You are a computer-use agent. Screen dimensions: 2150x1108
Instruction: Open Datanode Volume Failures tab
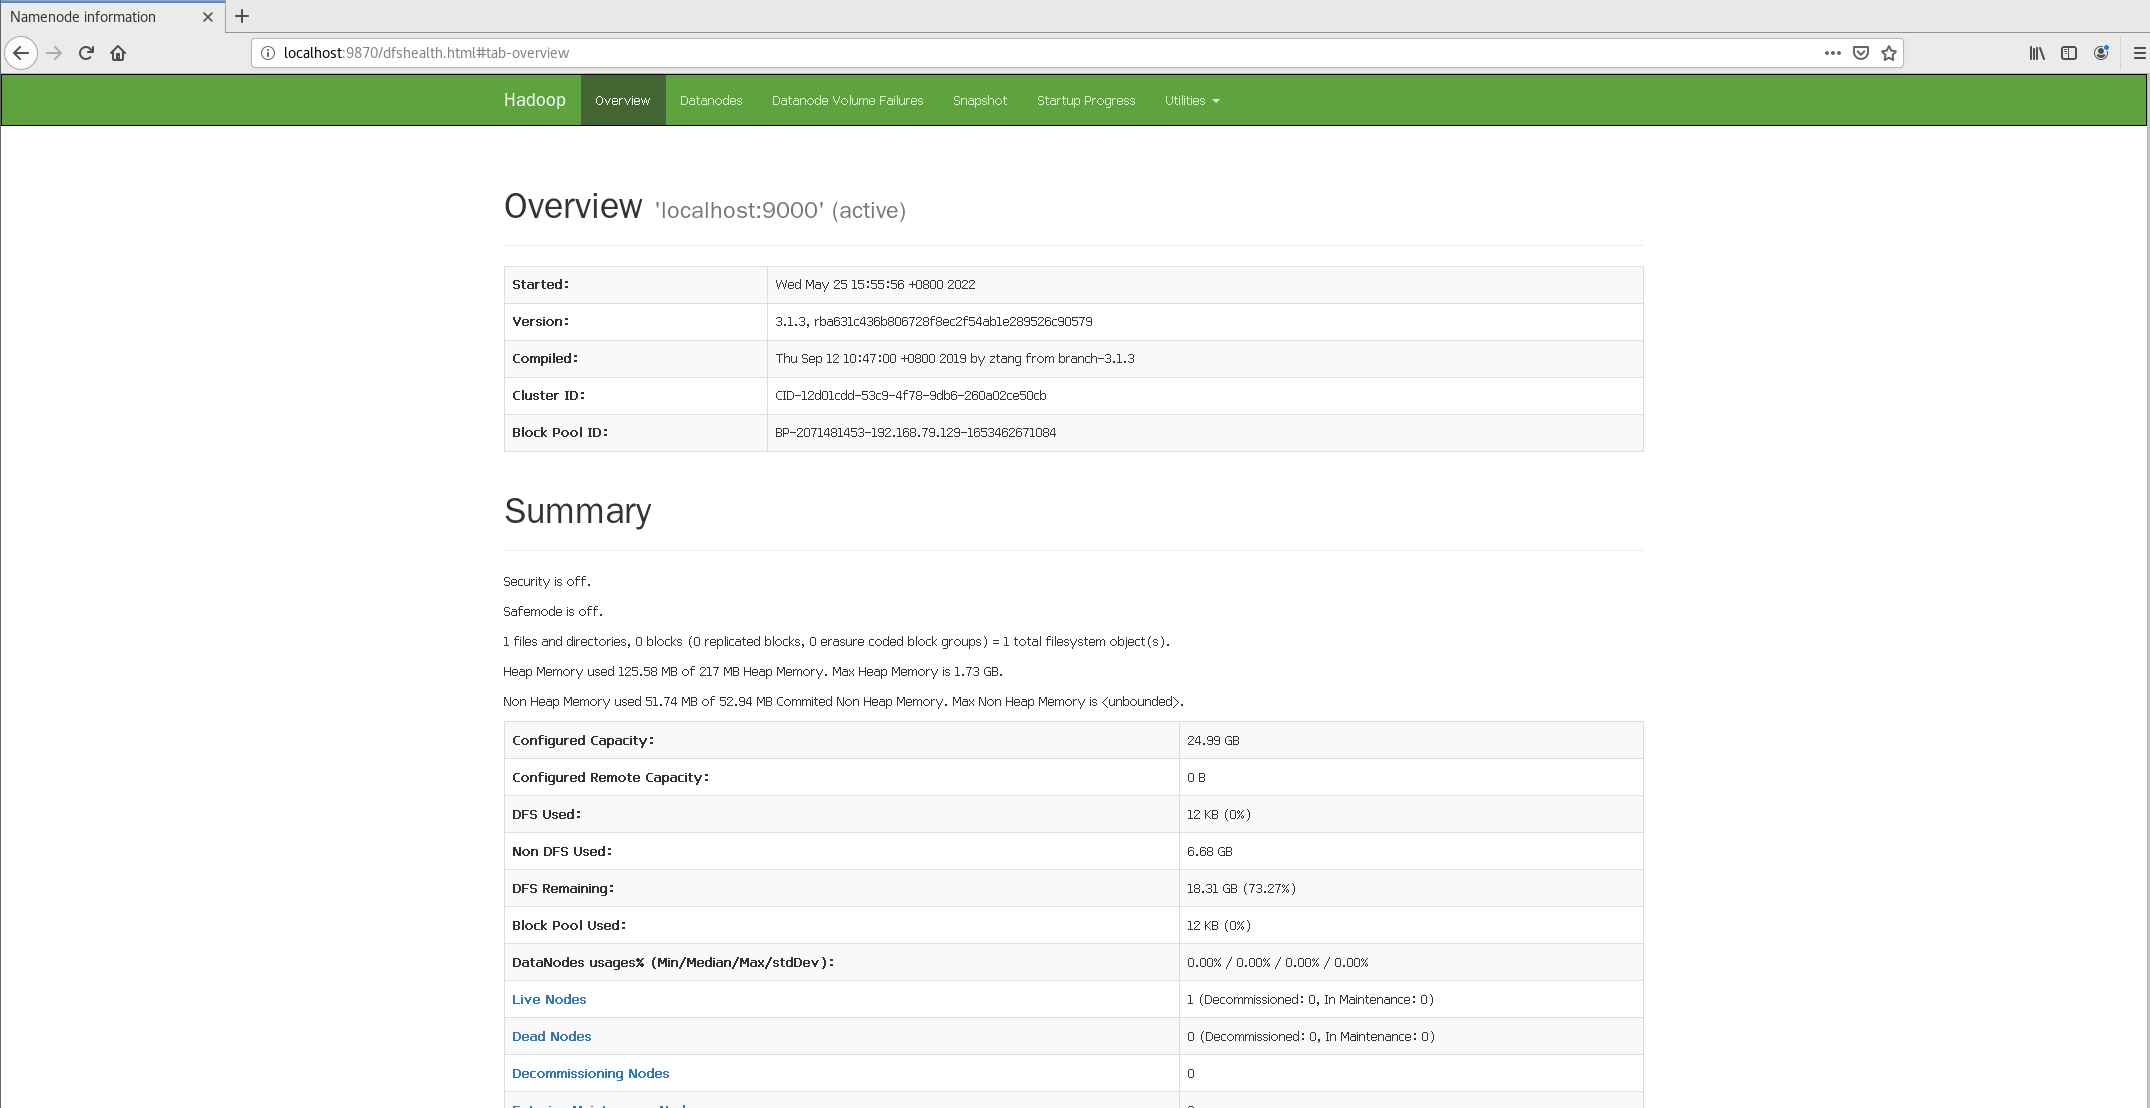(847, 100)
